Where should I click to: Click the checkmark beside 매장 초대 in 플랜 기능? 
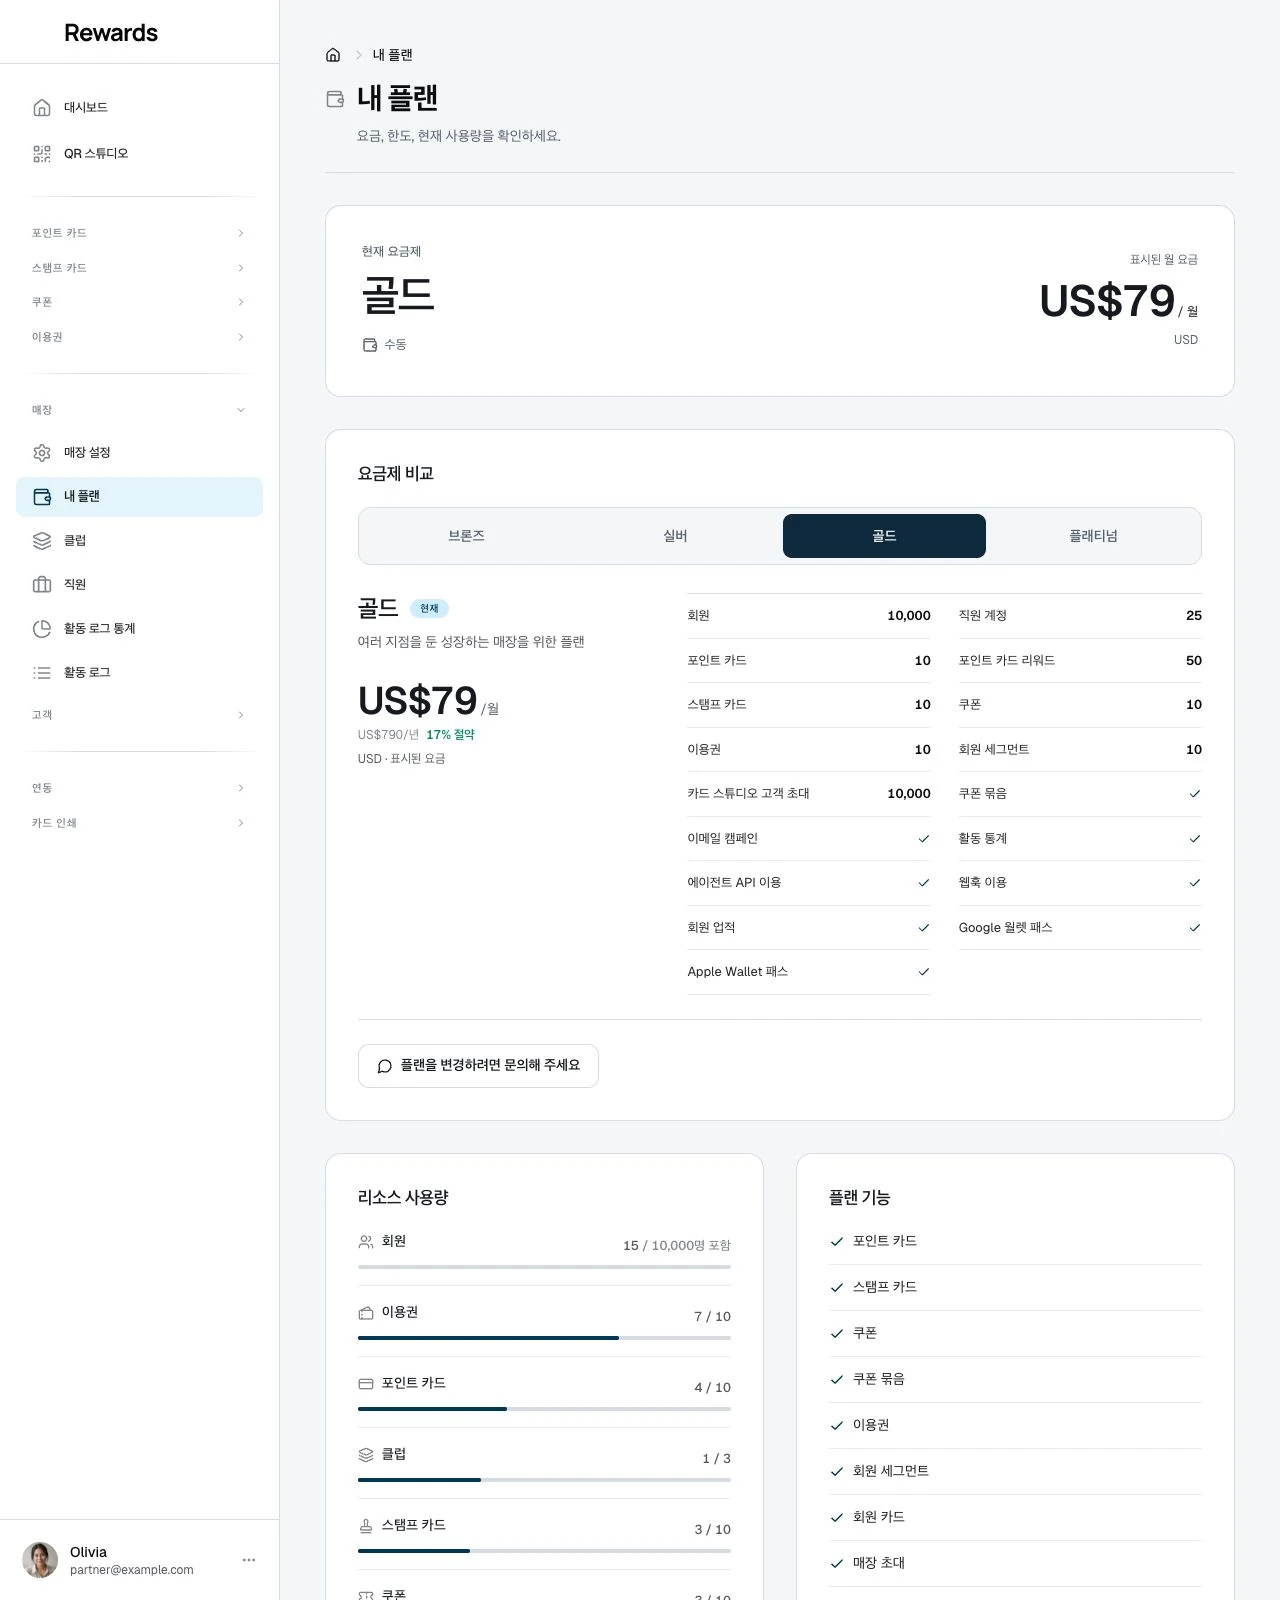[837, 1563]
